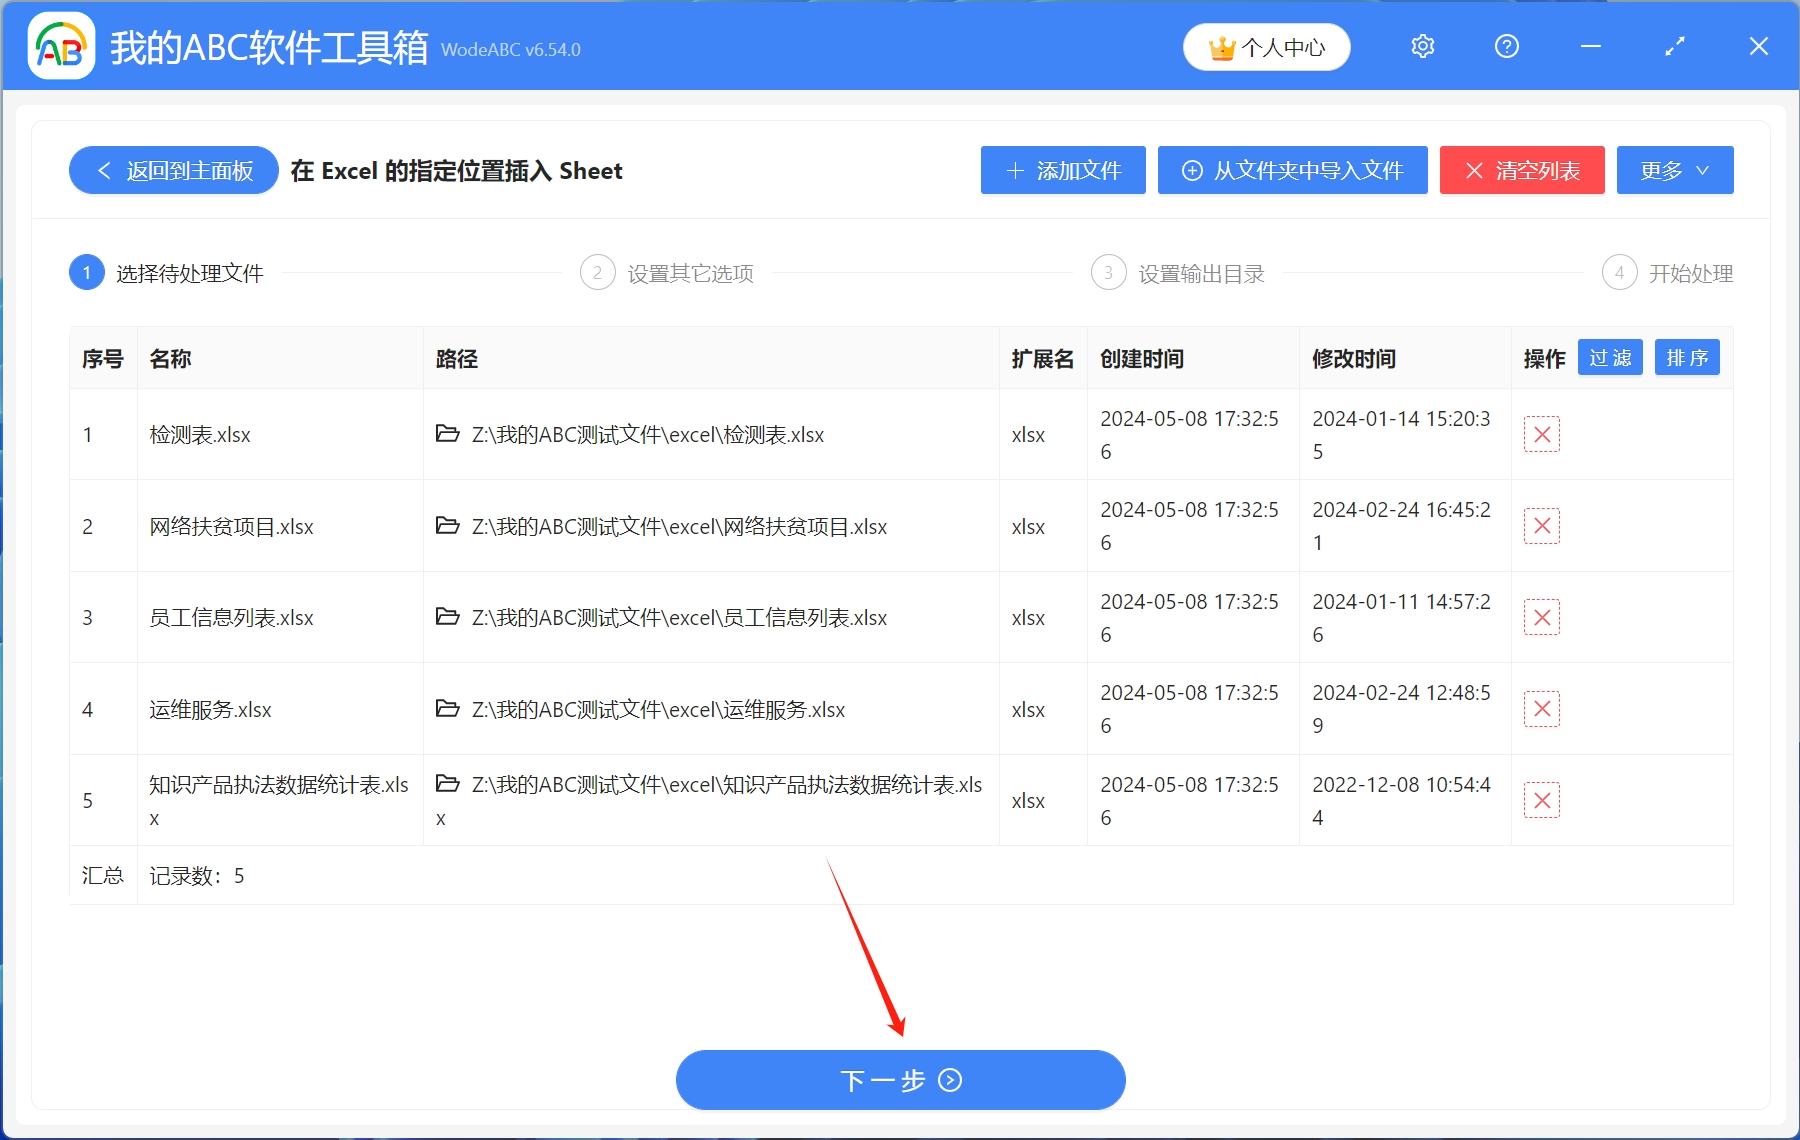Viewport: 1800px width, 1140px height.
Task: Click 添加文件 to add files
Action: [x=1063, y=171]
